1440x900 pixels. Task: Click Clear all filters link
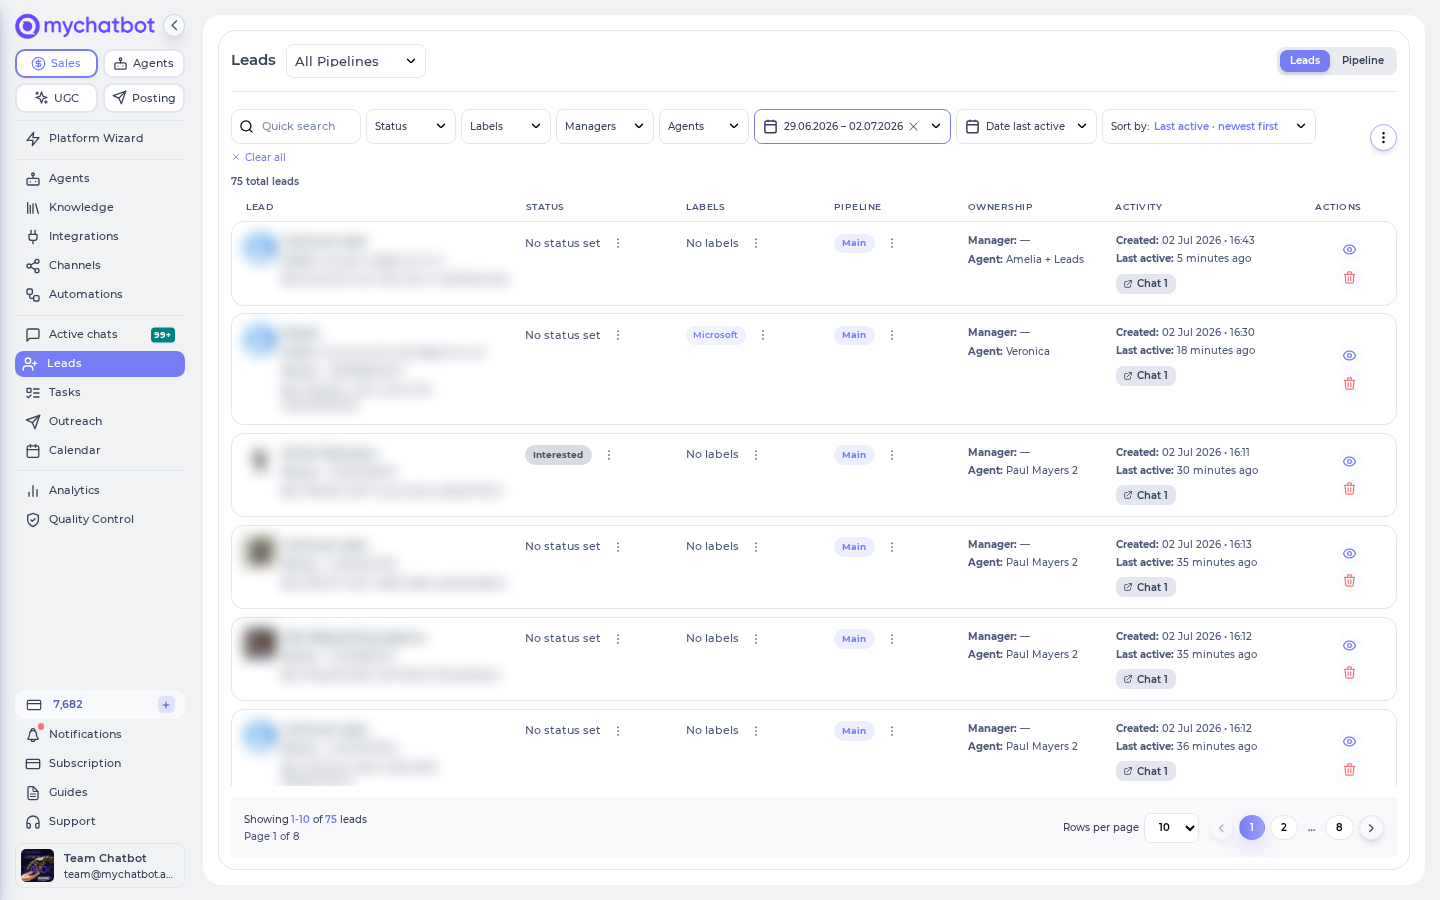pyautogui.click(x=259, y=158)
